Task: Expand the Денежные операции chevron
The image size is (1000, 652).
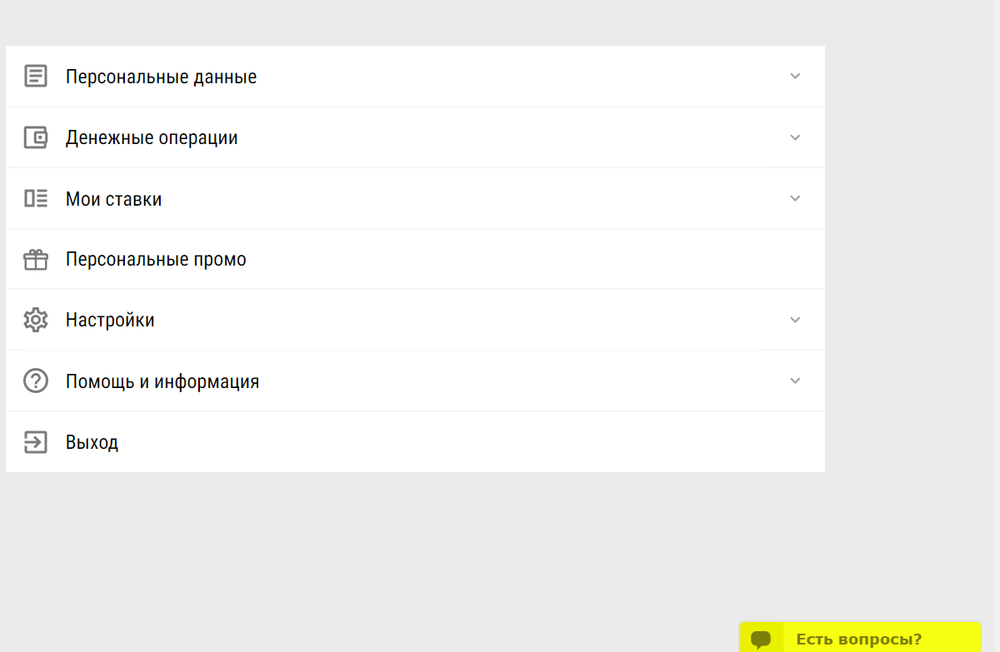Action: (795, 138)
